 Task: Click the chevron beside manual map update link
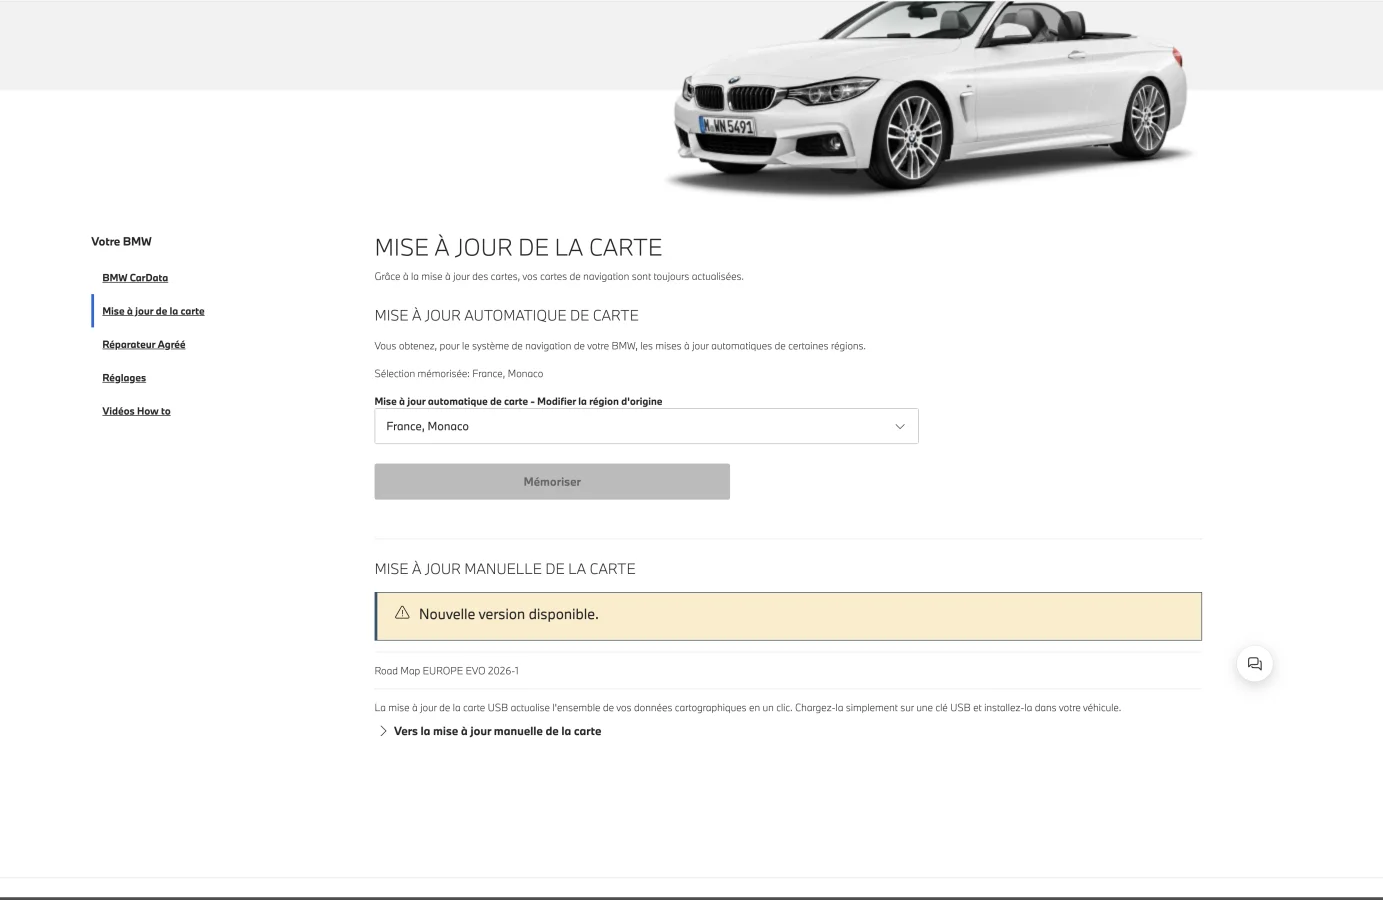click(x=383, y=731)
